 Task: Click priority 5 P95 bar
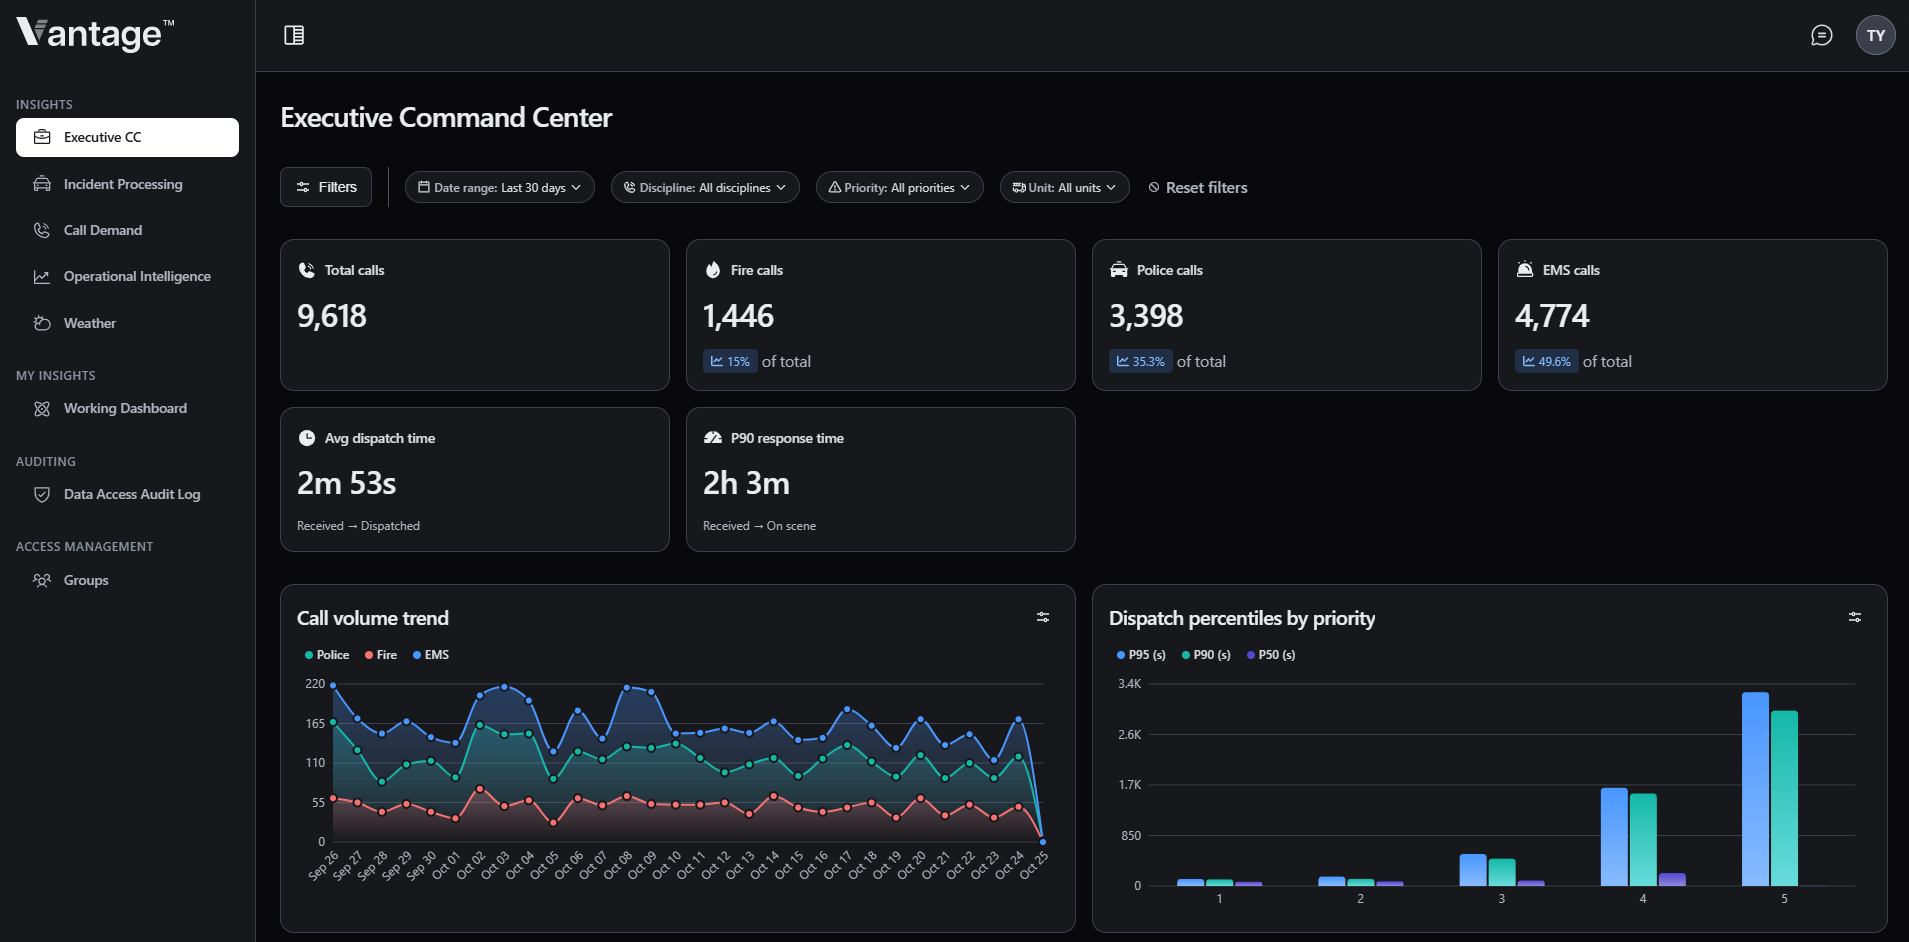coord(1755,789)
